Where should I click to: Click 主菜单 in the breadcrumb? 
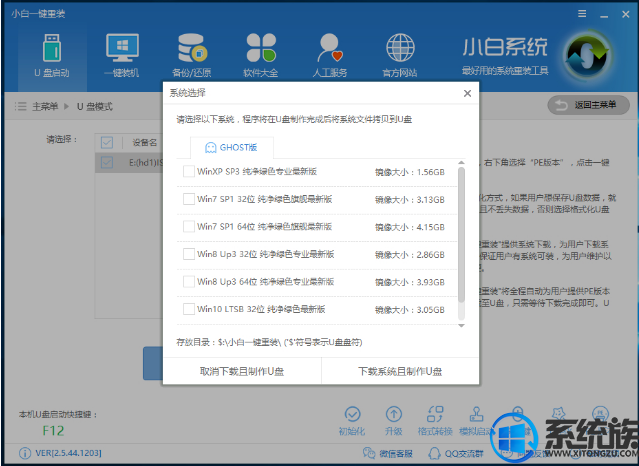(45, 106)
